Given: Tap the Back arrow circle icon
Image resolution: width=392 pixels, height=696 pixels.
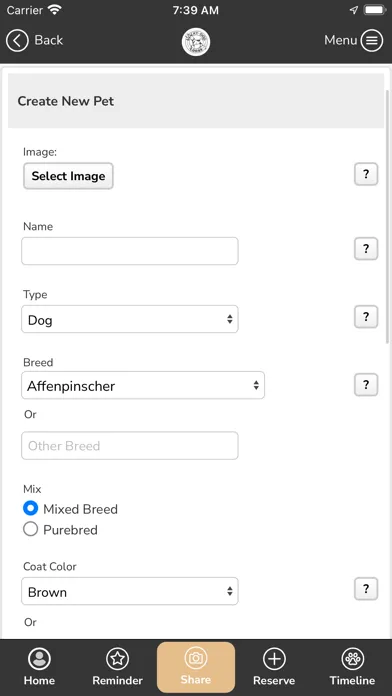Looking at the screenshot, I should [17, 40].
